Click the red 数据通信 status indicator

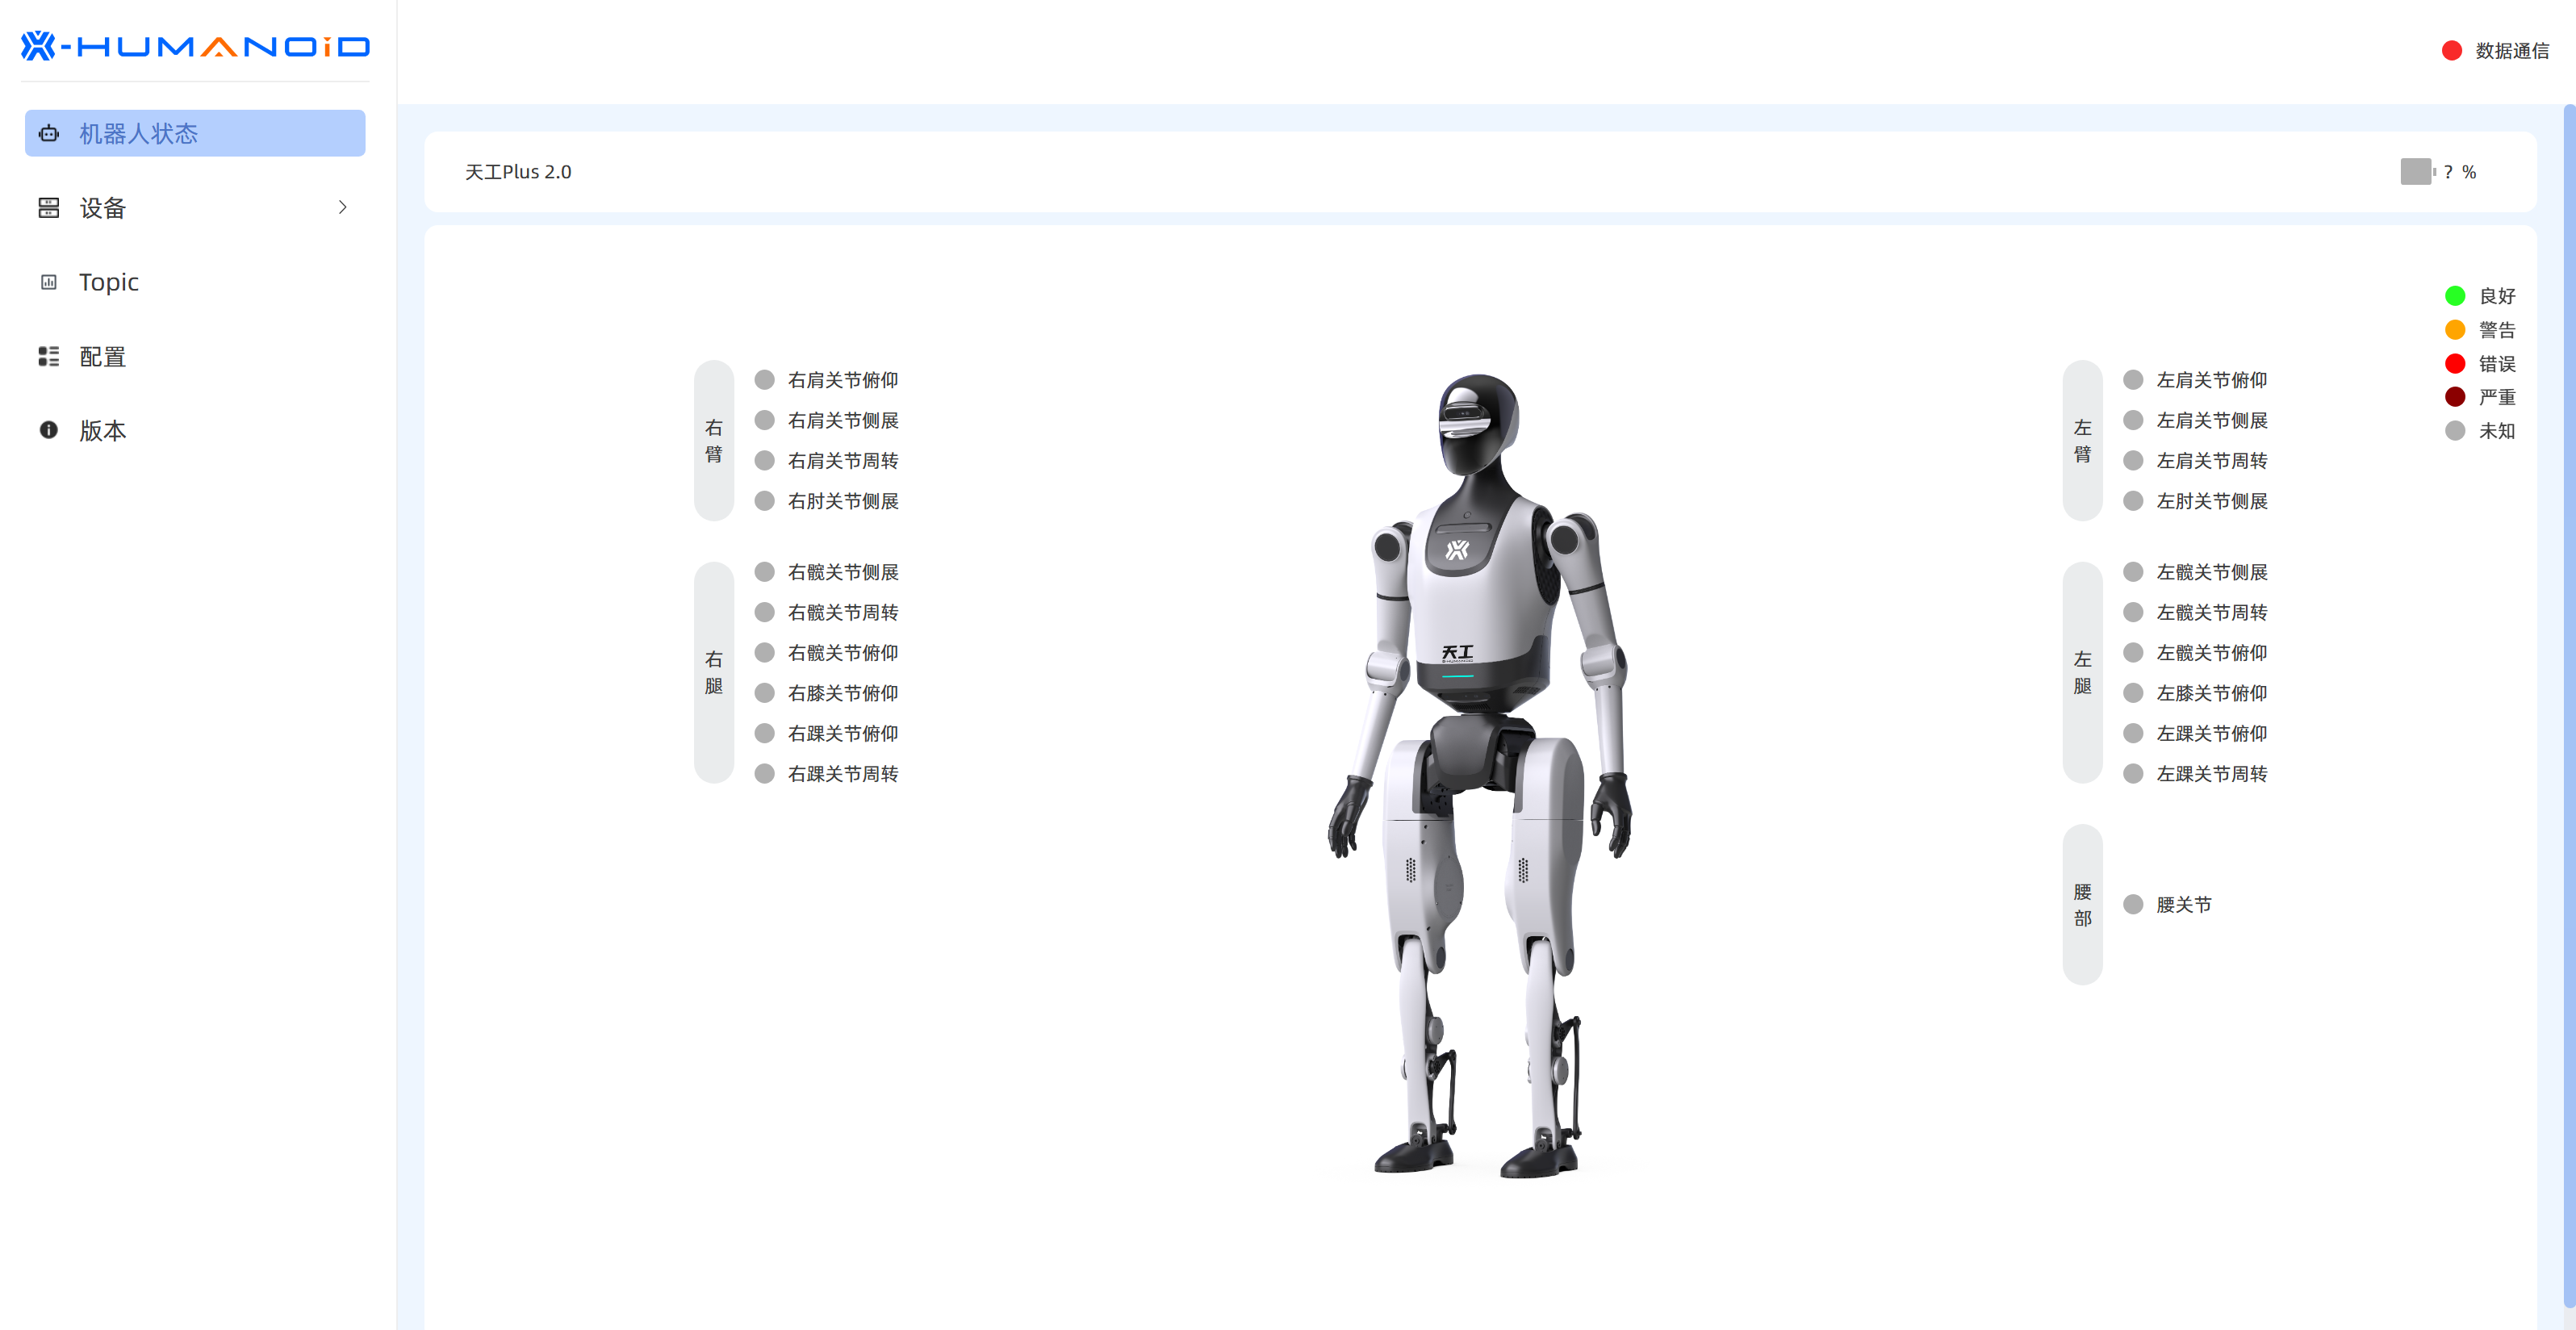[2451, 51]
